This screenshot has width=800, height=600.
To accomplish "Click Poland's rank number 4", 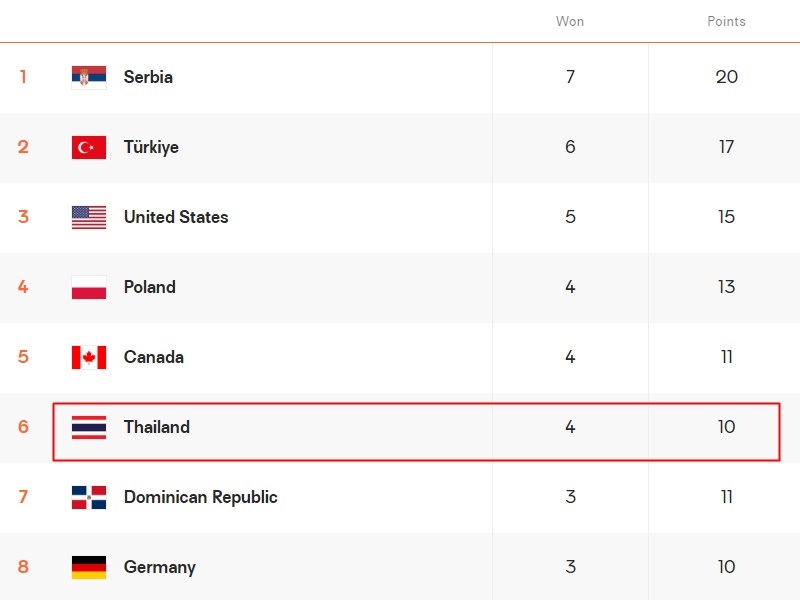I will pos(23,287).
